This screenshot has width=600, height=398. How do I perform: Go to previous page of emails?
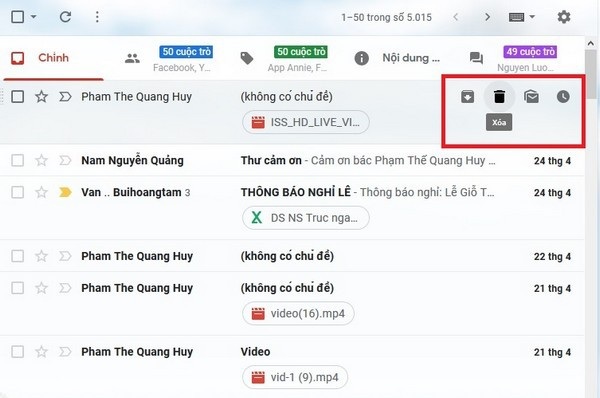[x=455, y=17]
